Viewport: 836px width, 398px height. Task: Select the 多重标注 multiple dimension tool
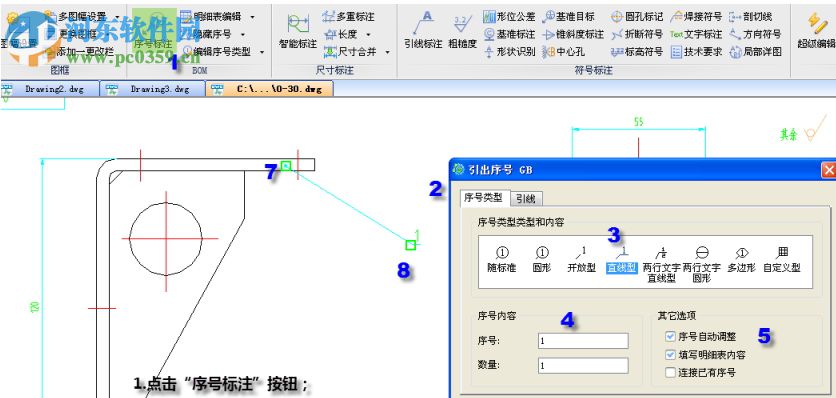pyautogui.click(x=348, y=17)
